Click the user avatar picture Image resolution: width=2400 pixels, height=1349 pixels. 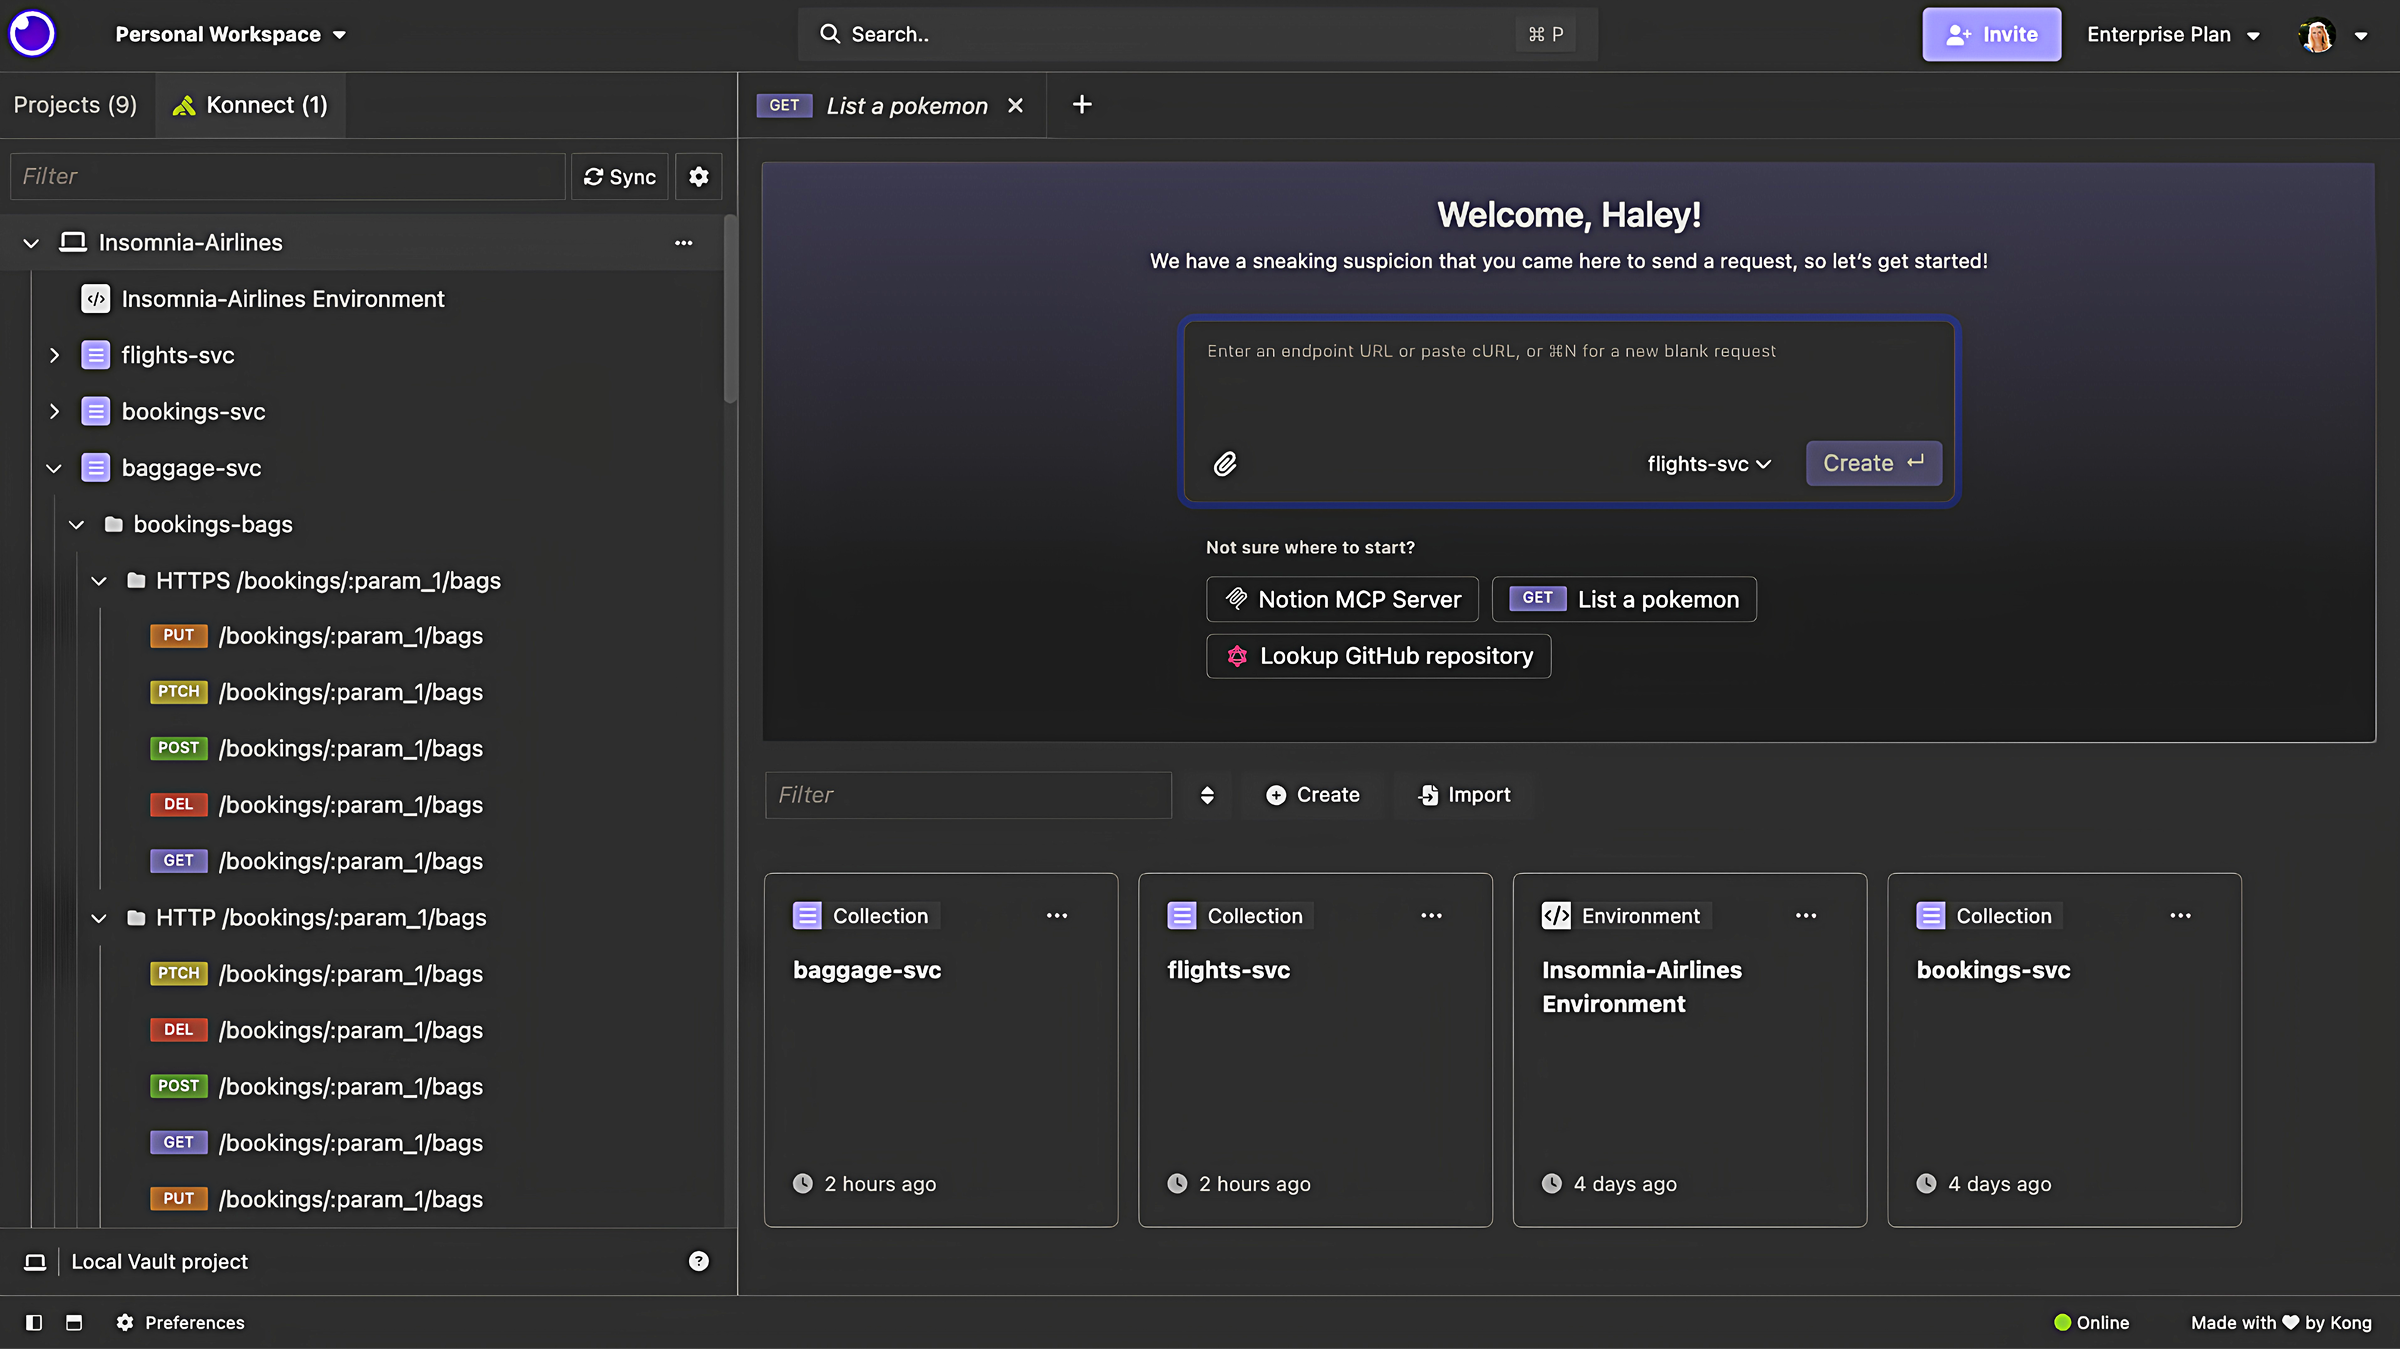click(x=2317, y=35)
